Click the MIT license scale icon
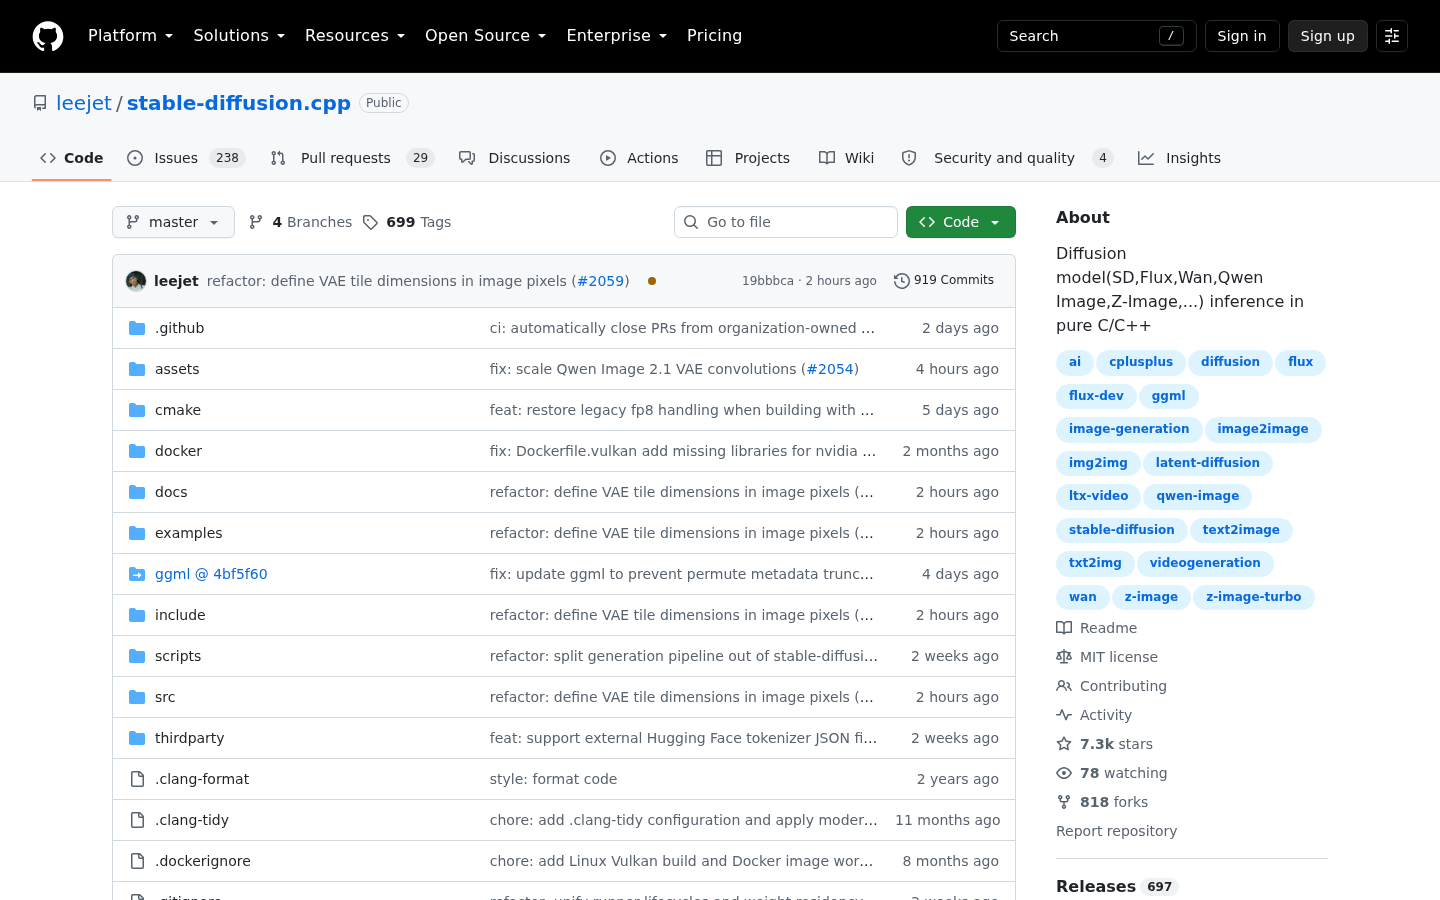This screenshot has width=1440, height=900. pyautogui.click(x=1064, y=657)
